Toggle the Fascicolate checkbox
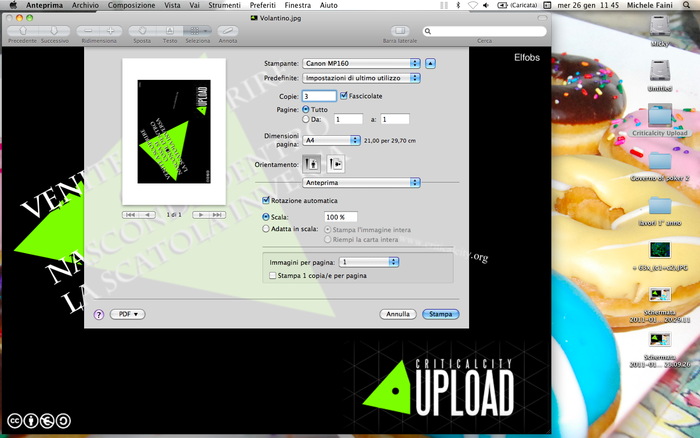This screenshot has width=700, height=438. pyautogui.click(x=344, y=96)
